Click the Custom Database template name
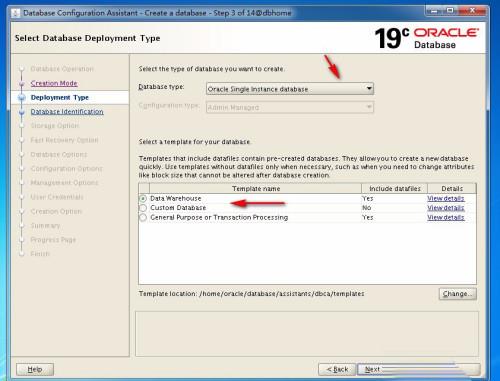This screenshot has height=381, width=500. [x=178, y=208]
